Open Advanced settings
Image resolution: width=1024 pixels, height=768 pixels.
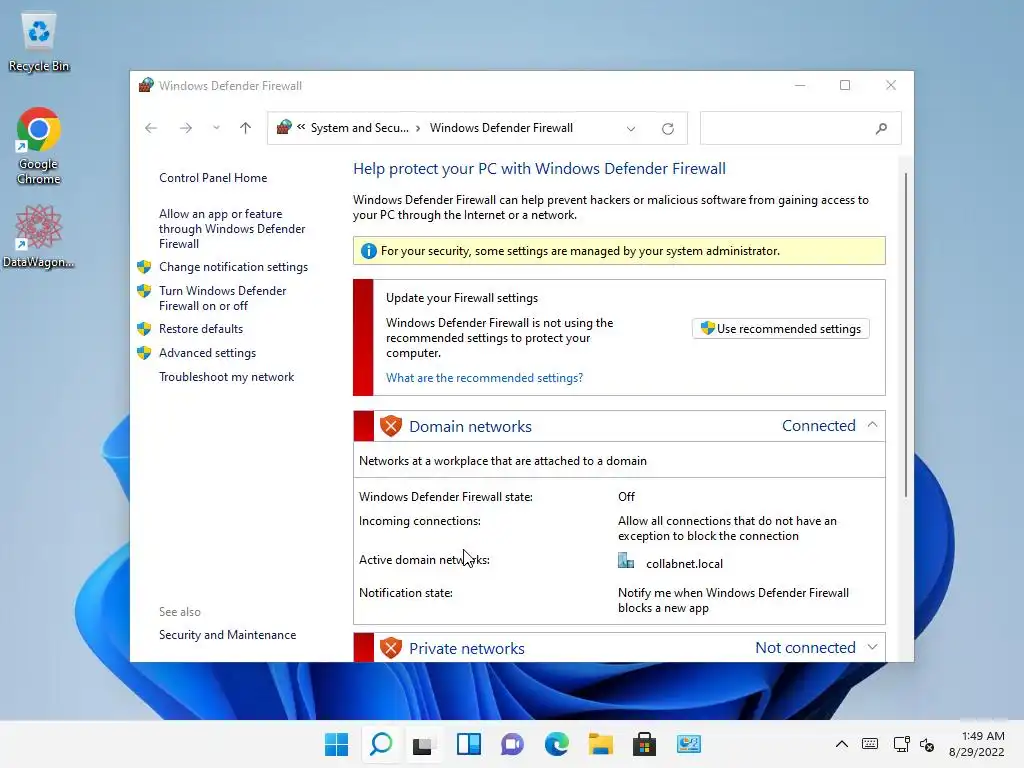click(207, 353)
